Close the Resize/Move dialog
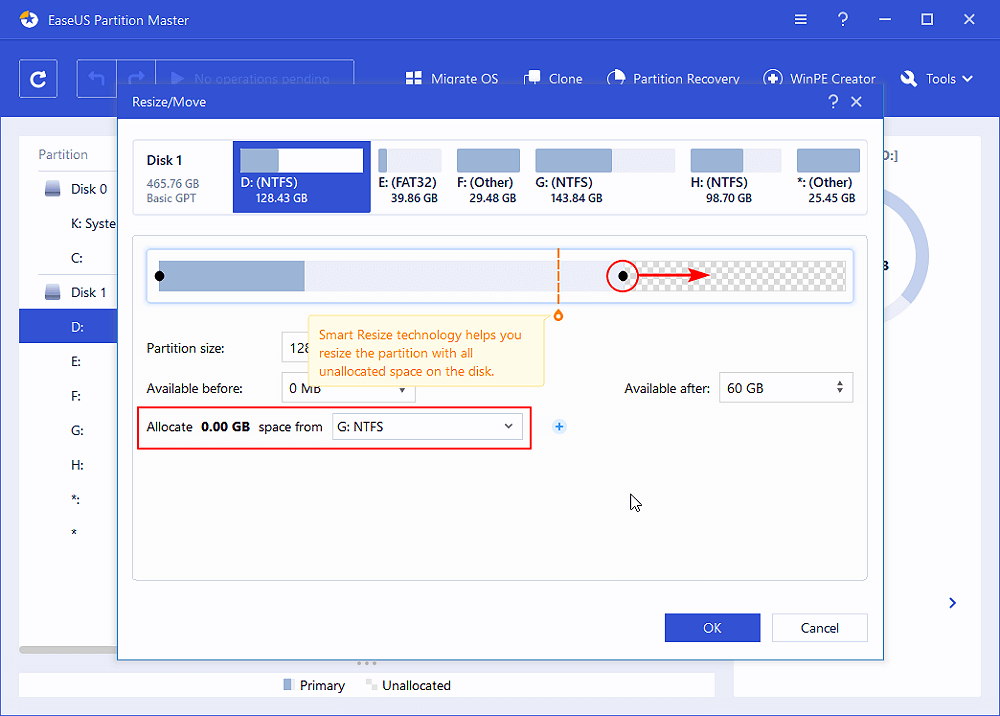 coord(857,101)
